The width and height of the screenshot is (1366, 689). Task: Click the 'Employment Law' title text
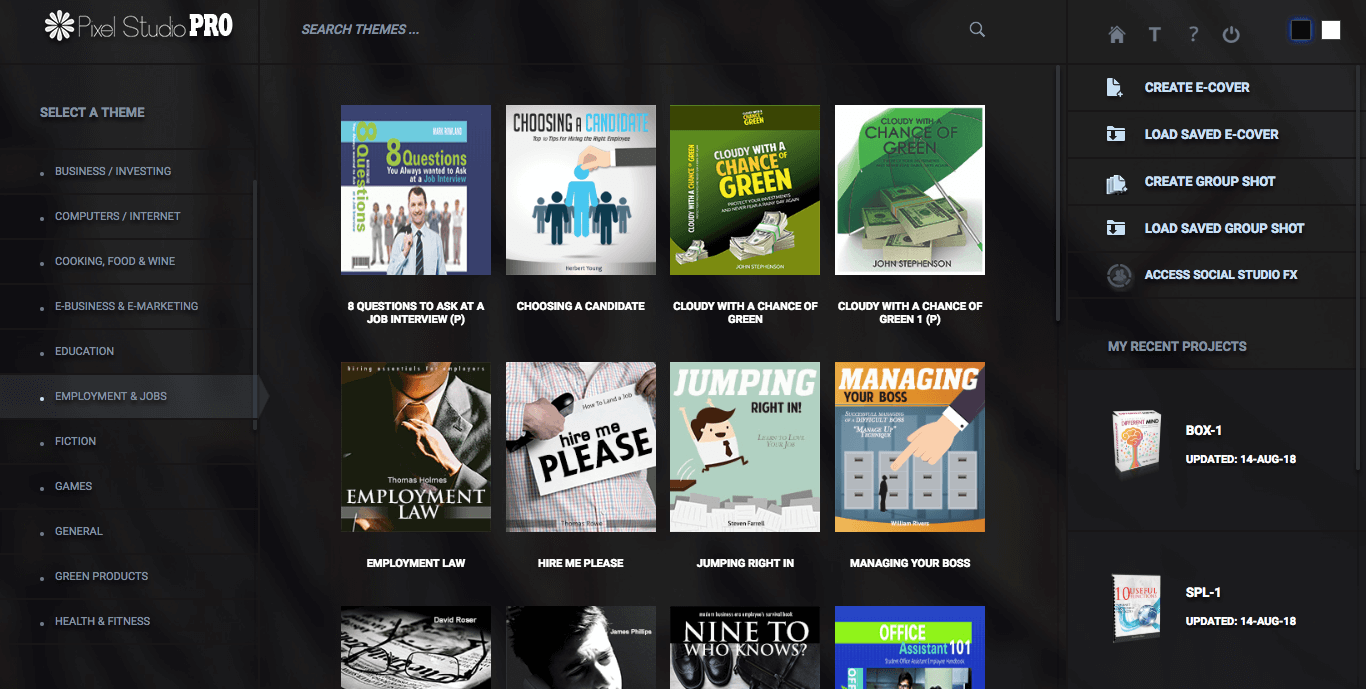click(x=416, y=563)
